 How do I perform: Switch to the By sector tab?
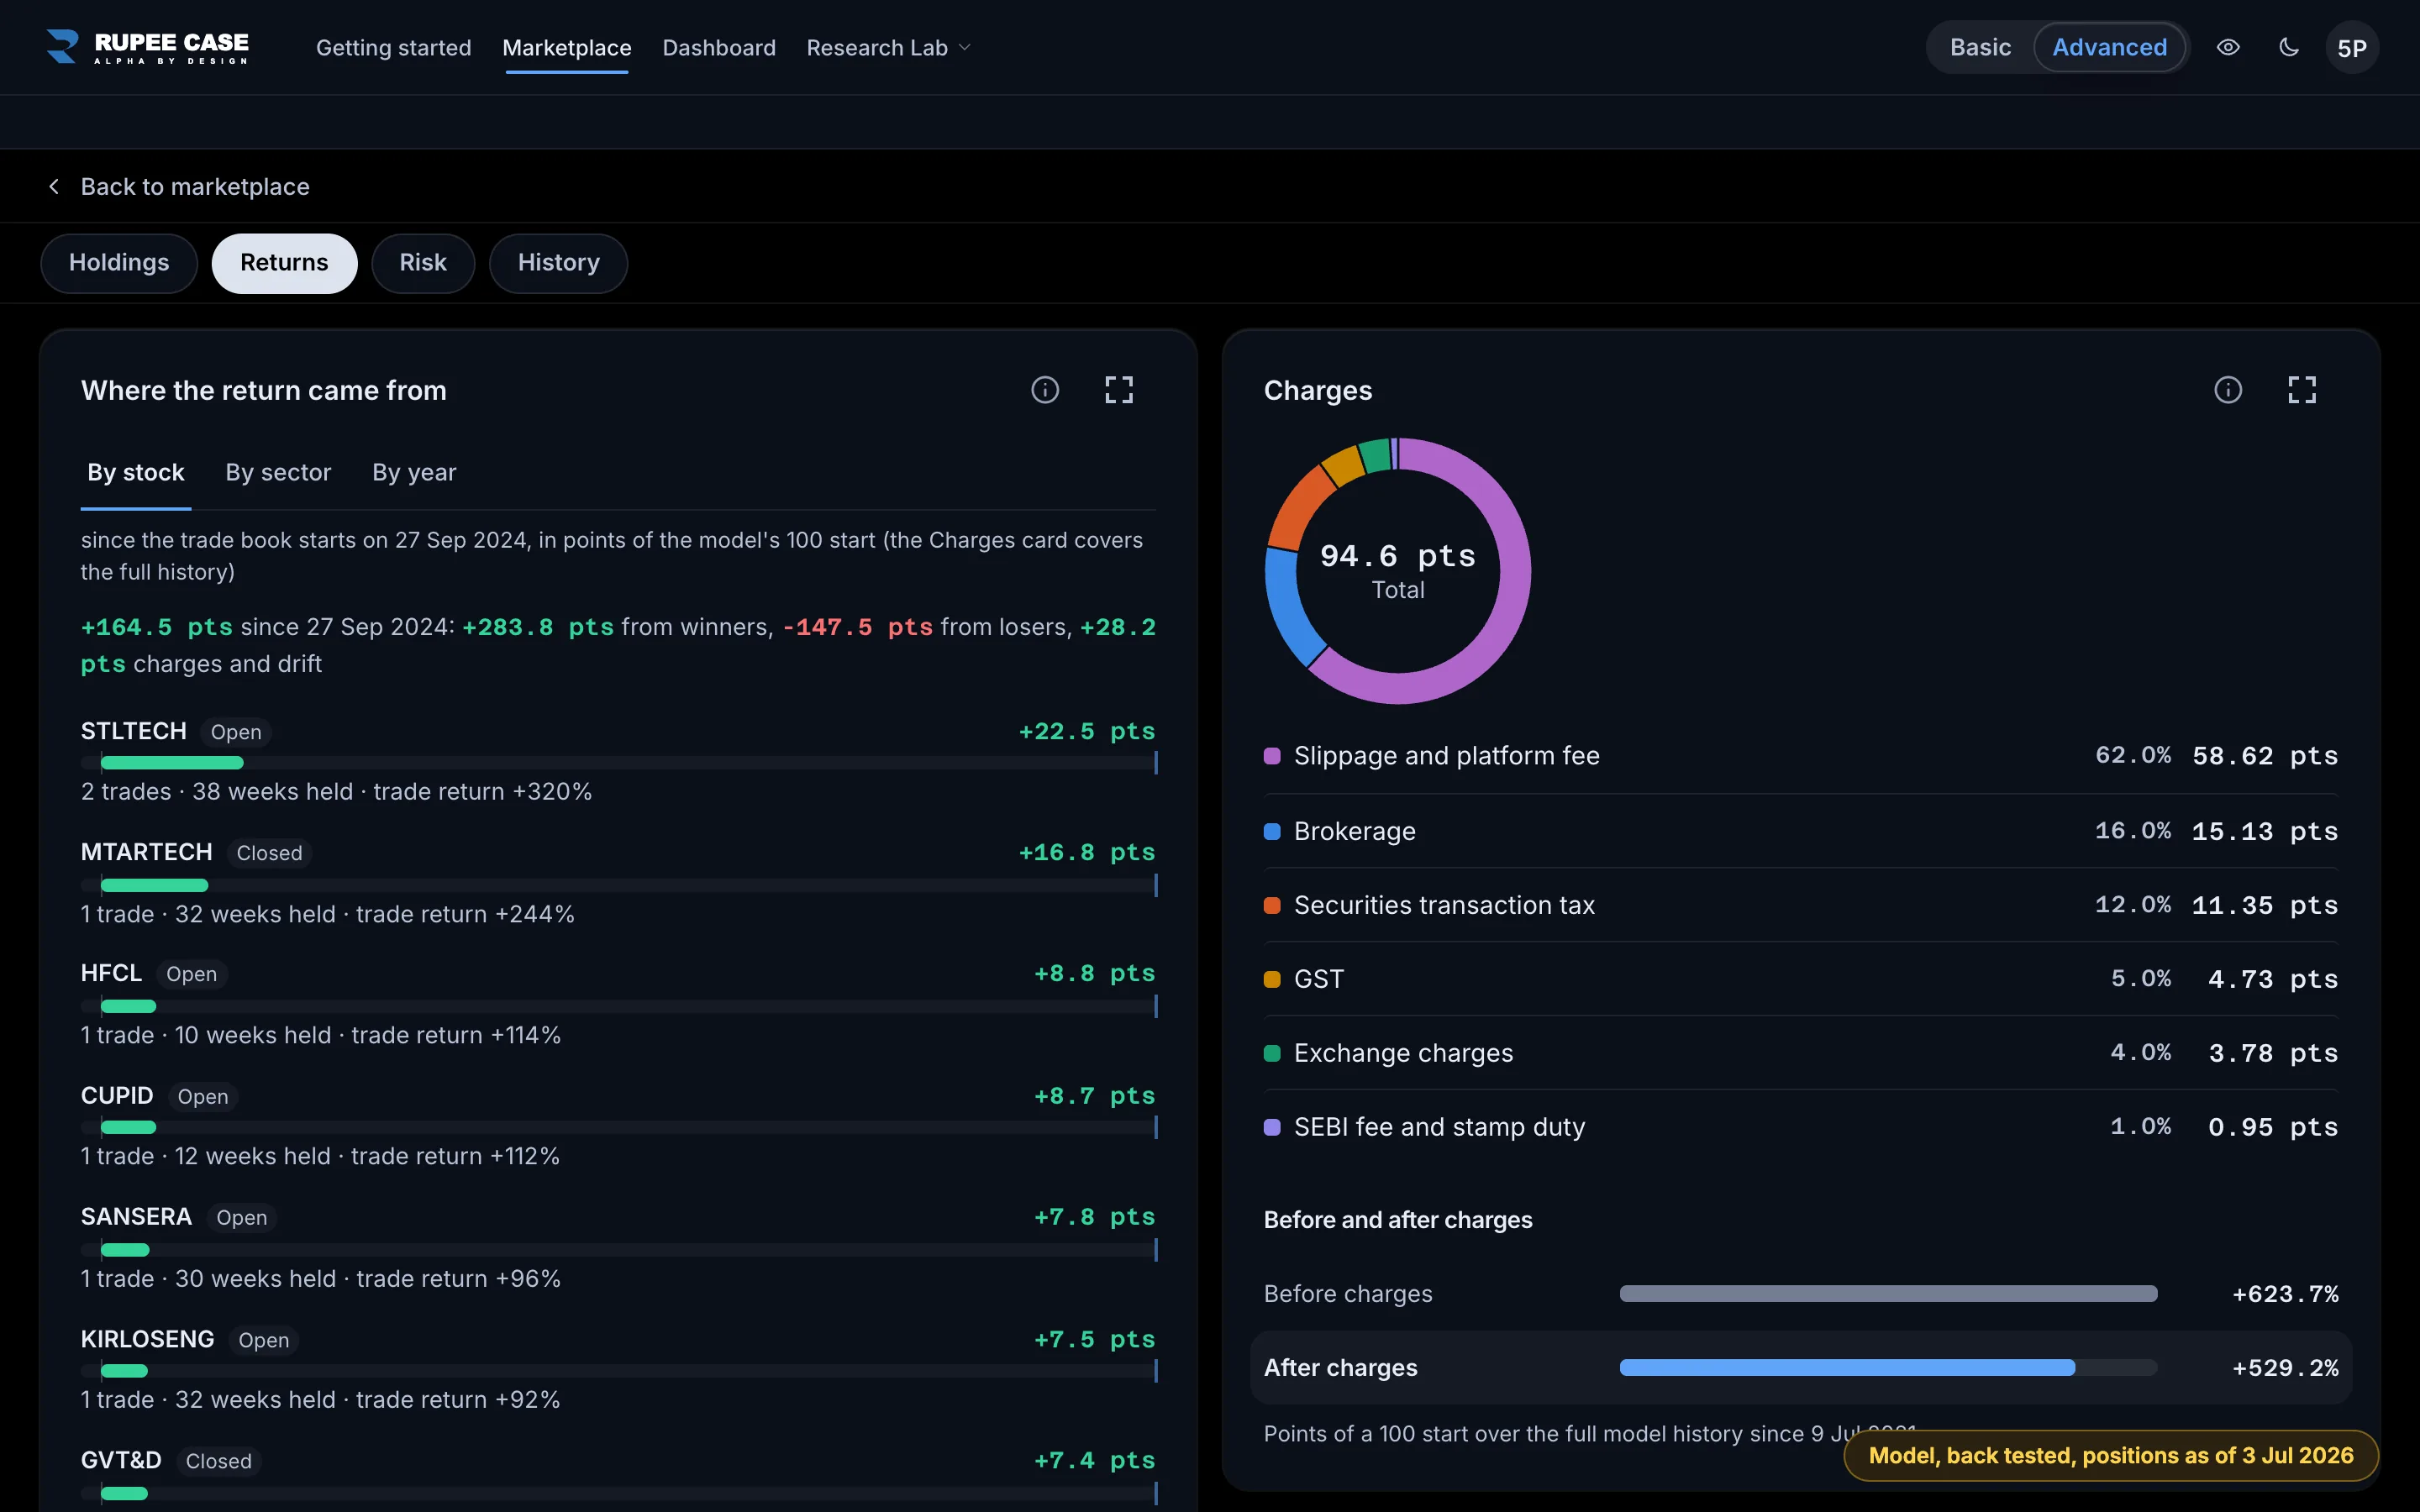point(278,473)
